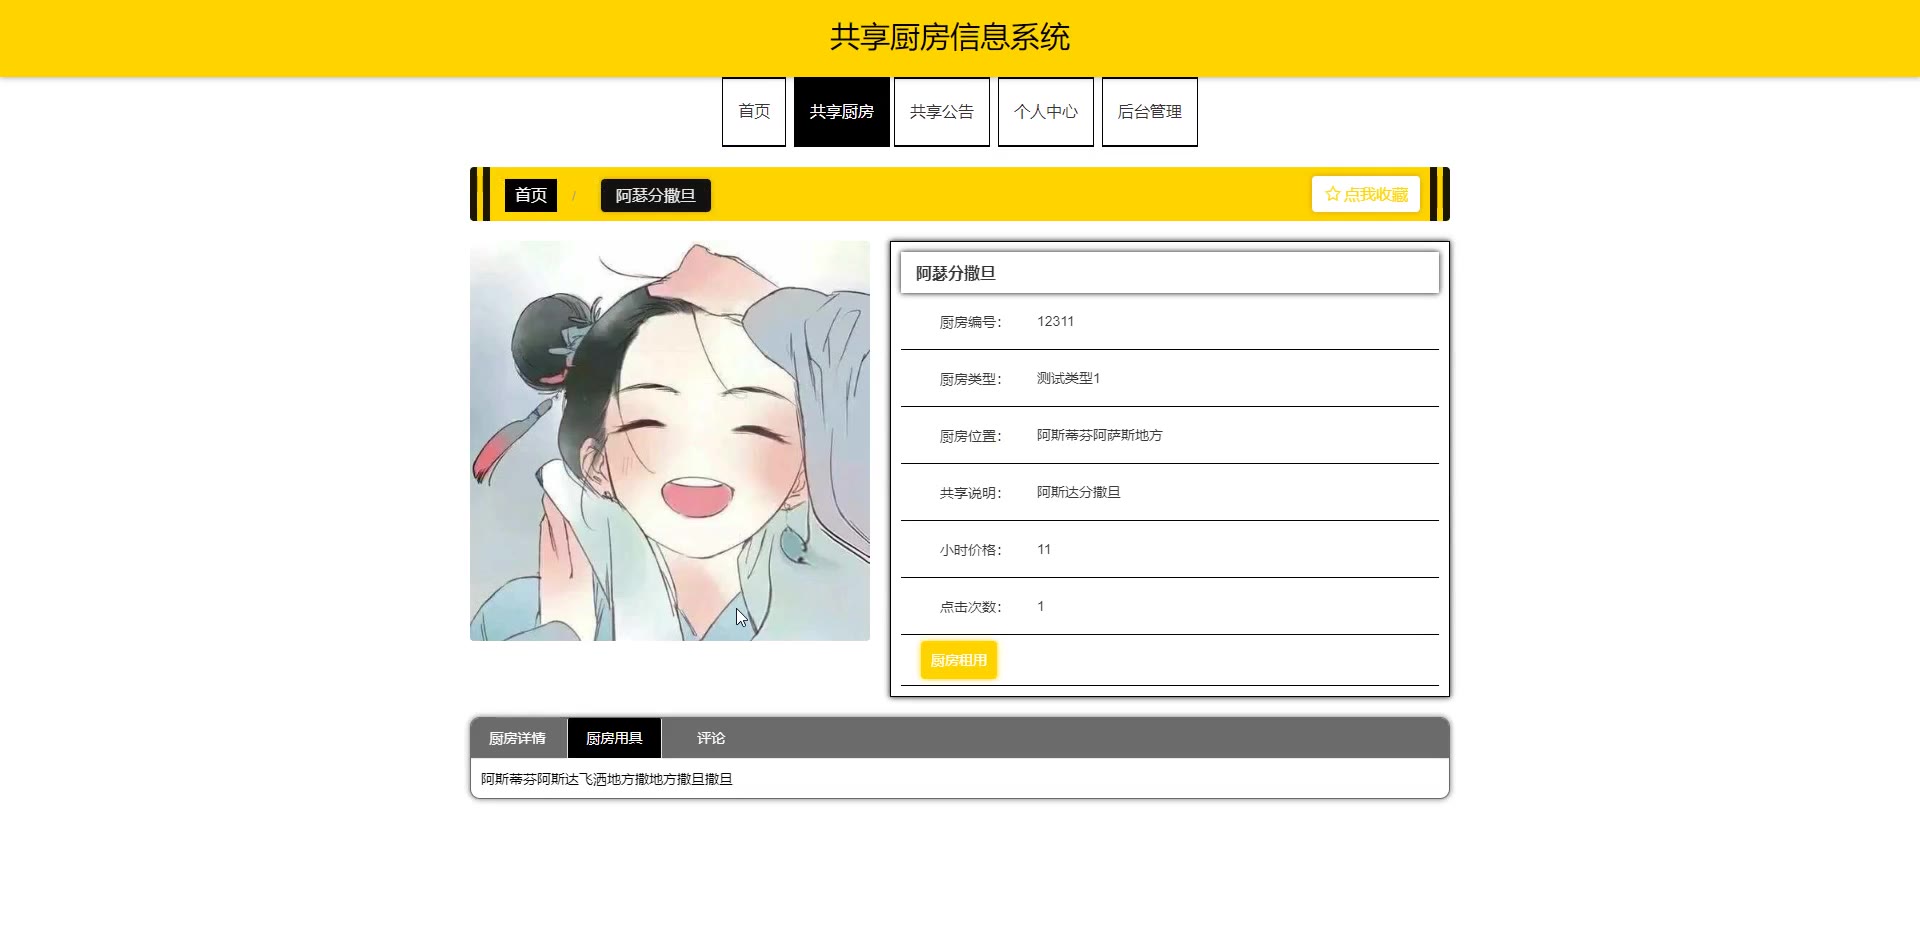Select the 厨房用具 tab
Screen dimensions: 1920x932
point(614,738)
